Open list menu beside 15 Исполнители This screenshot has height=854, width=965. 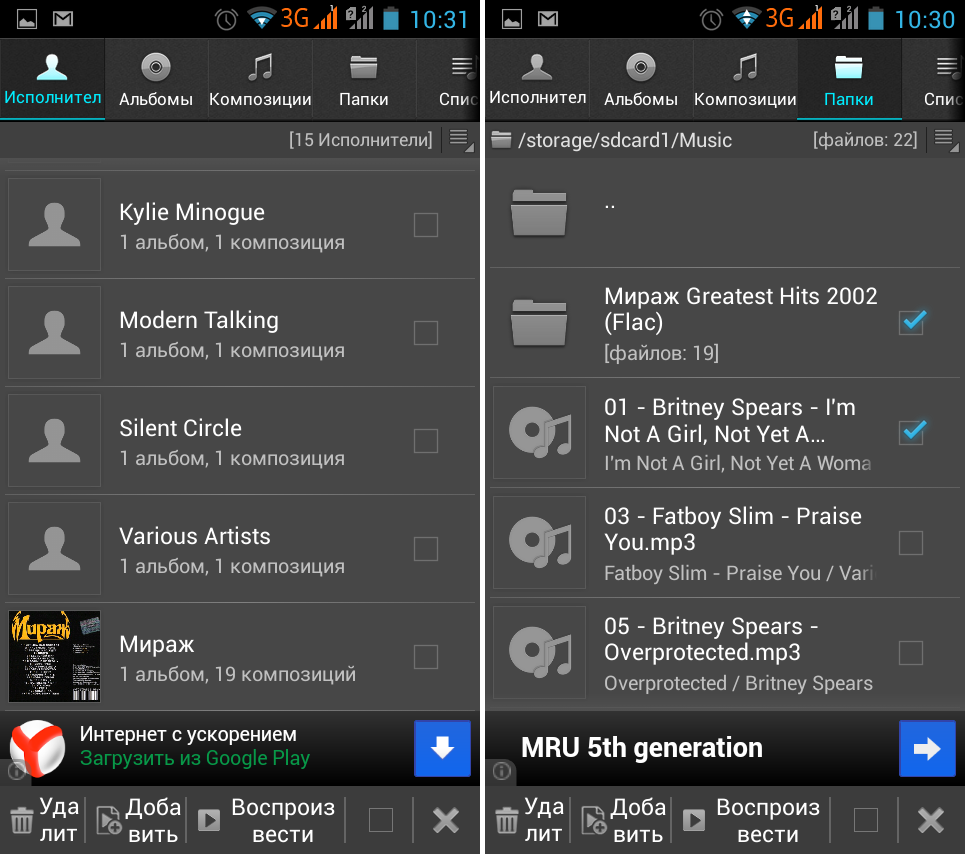tap(461, 140)
